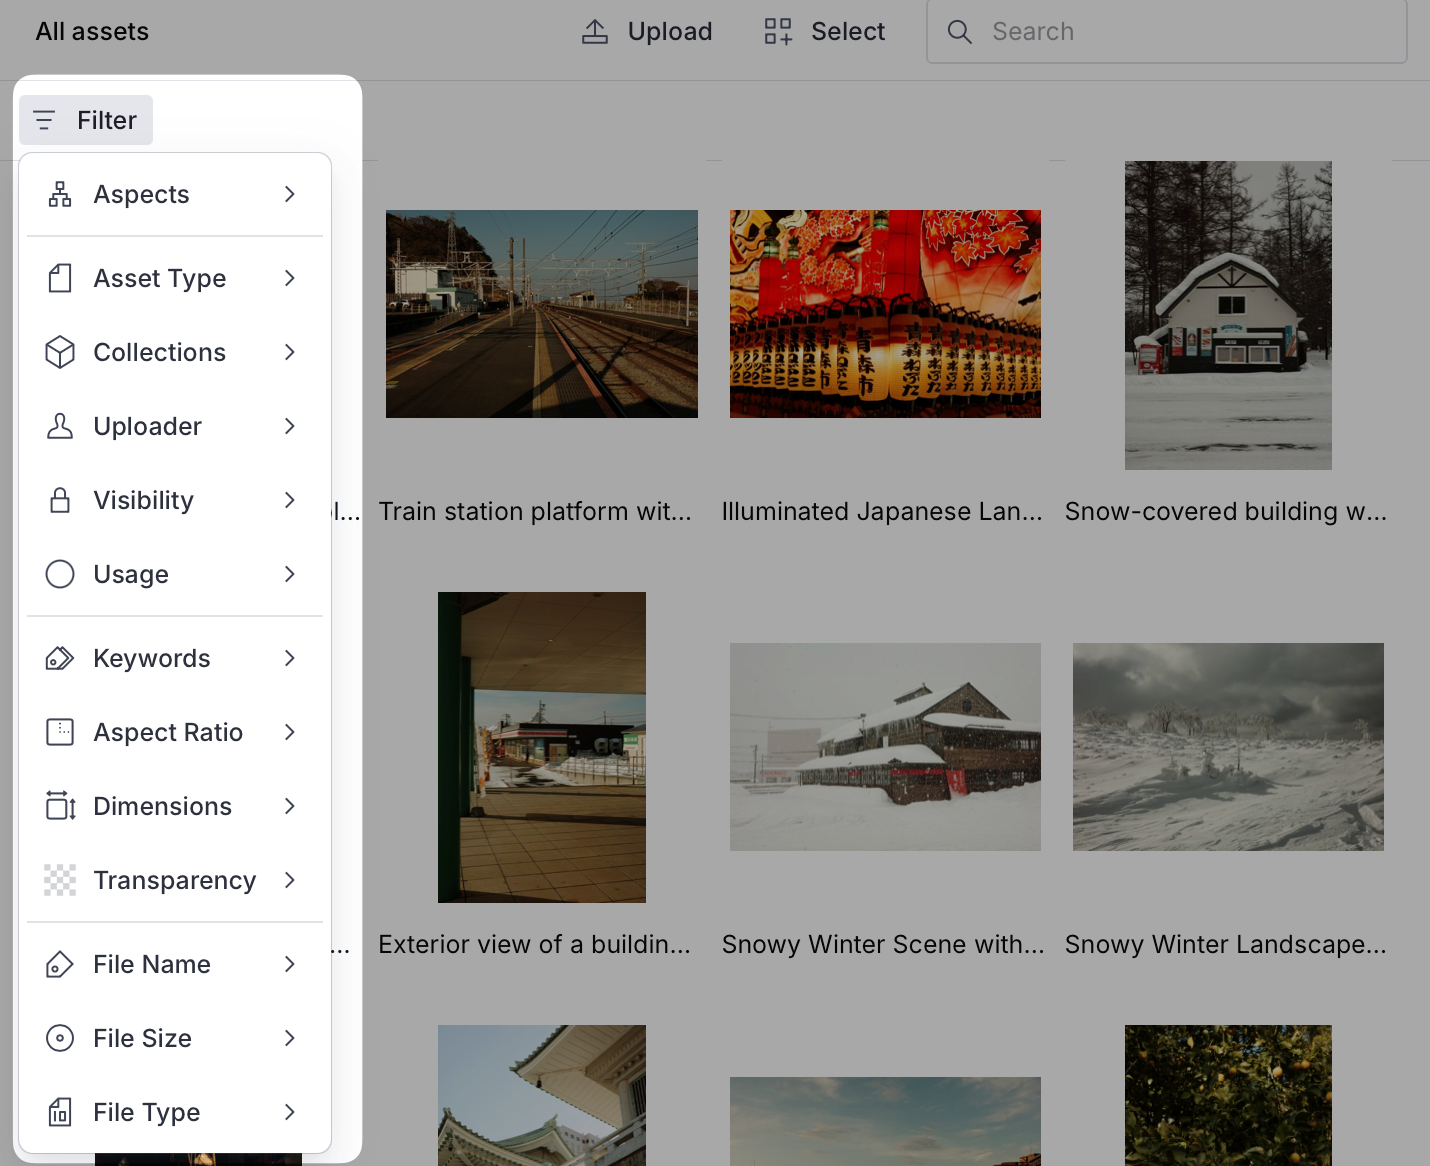Image resolution: width=1430 pixels, height=1166 pixels.
Task: Choose the Dimensions filter option
Action: tap(175, 806)
